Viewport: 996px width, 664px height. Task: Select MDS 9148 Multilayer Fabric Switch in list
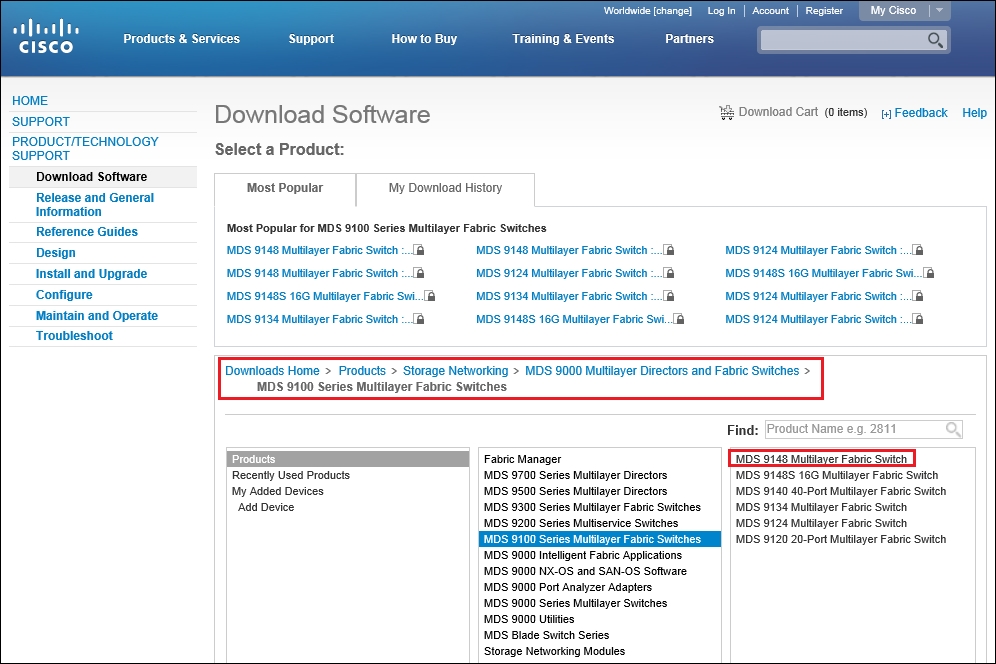coord(821,459)
